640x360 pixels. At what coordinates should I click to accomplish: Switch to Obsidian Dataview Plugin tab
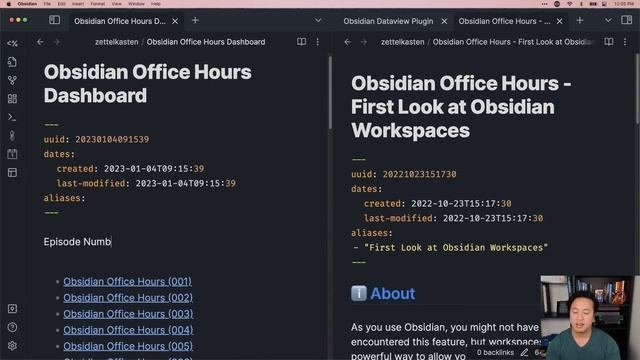coord(388,21)
